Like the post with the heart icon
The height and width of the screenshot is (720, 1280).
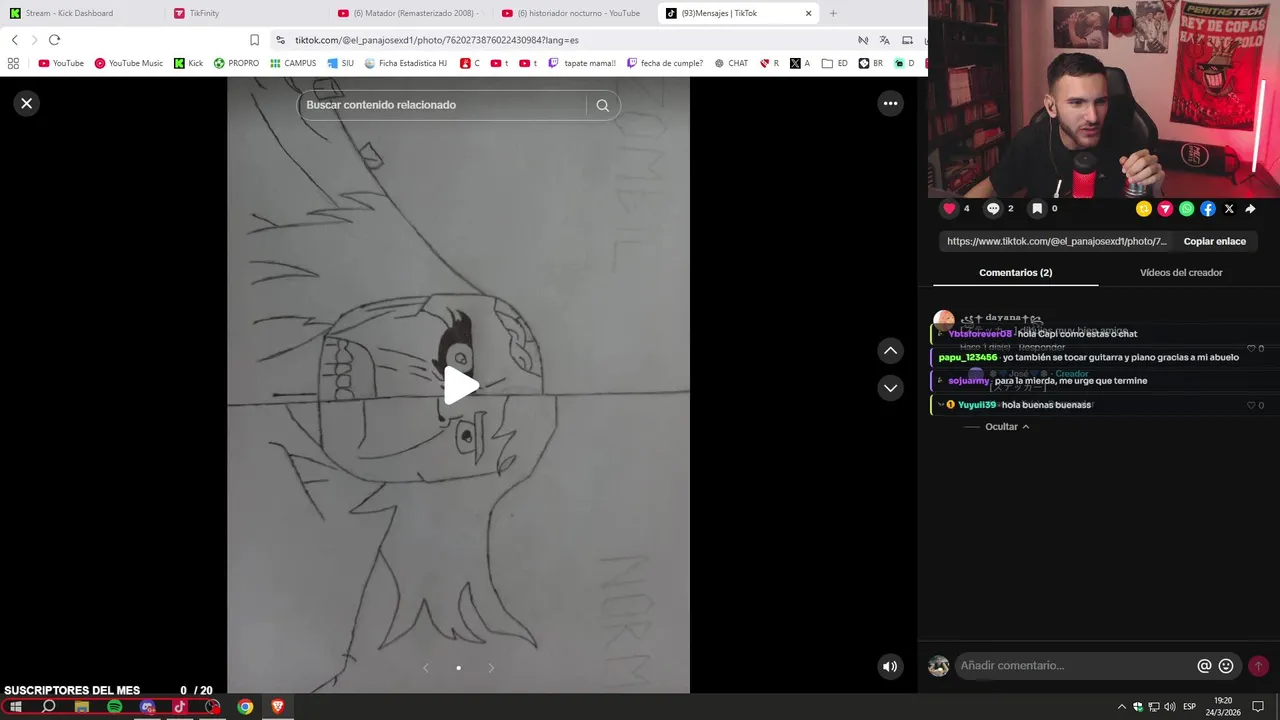[949, 209]
